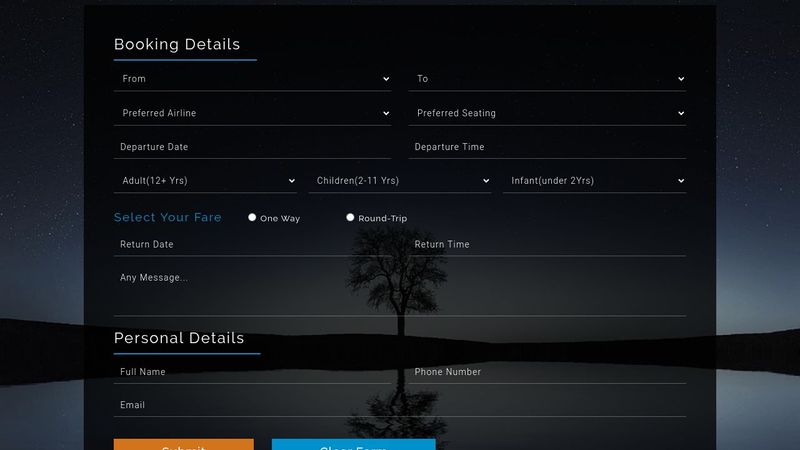Open the Infant(under 2Yrs) dropdown
This screenshot has height=450, width=800.
pyautogui.click(x=594, y=181)
